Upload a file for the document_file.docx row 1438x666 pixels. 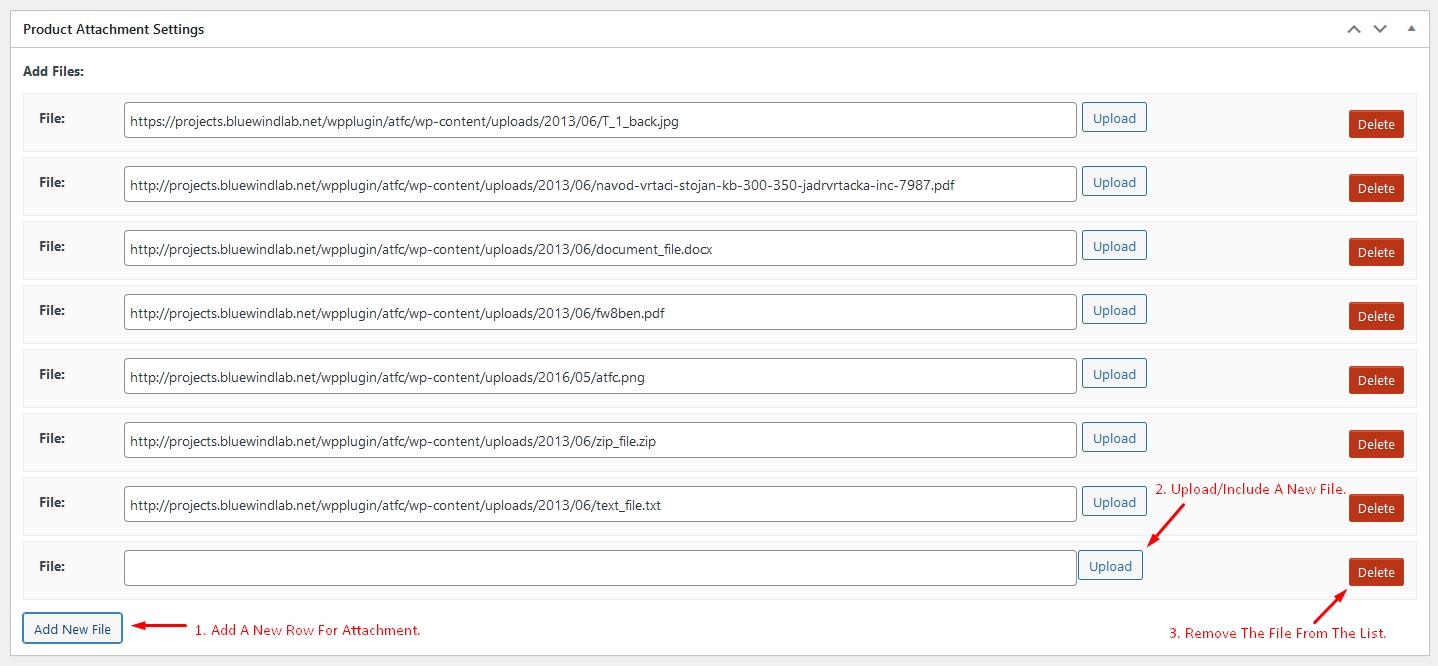coord(1113,245)
